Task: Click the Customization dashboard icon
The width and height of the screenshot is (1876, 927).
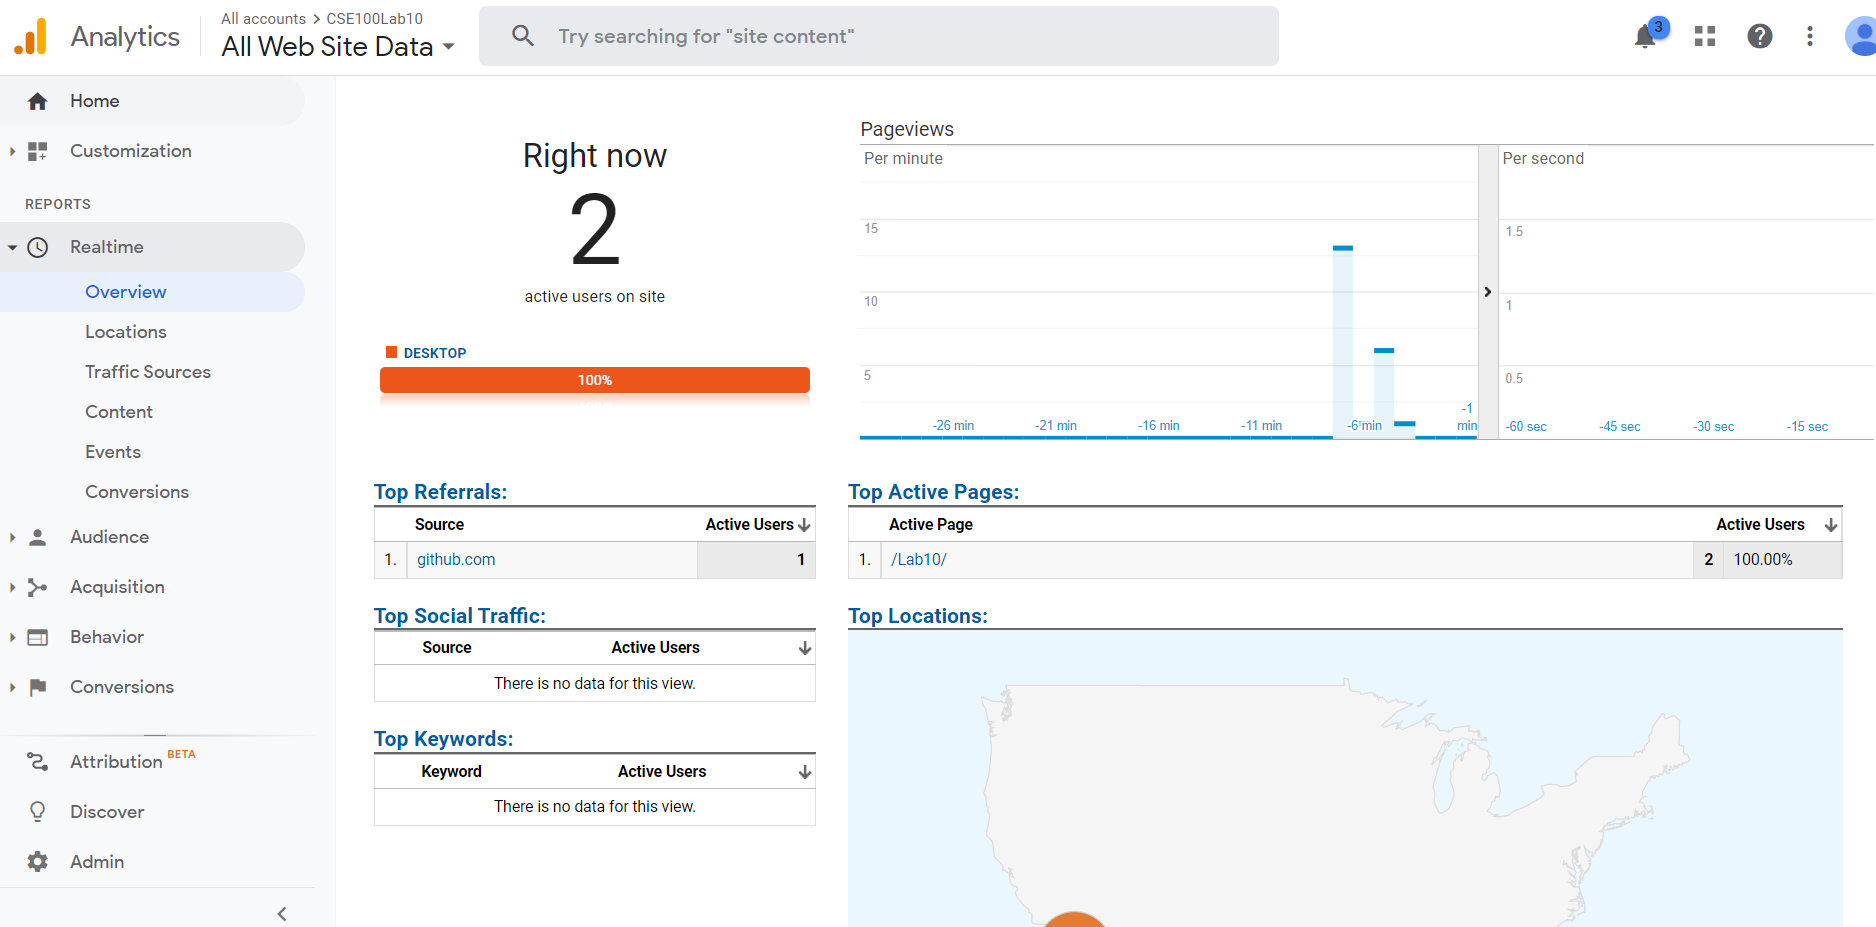Action: [x=37, y=151]
